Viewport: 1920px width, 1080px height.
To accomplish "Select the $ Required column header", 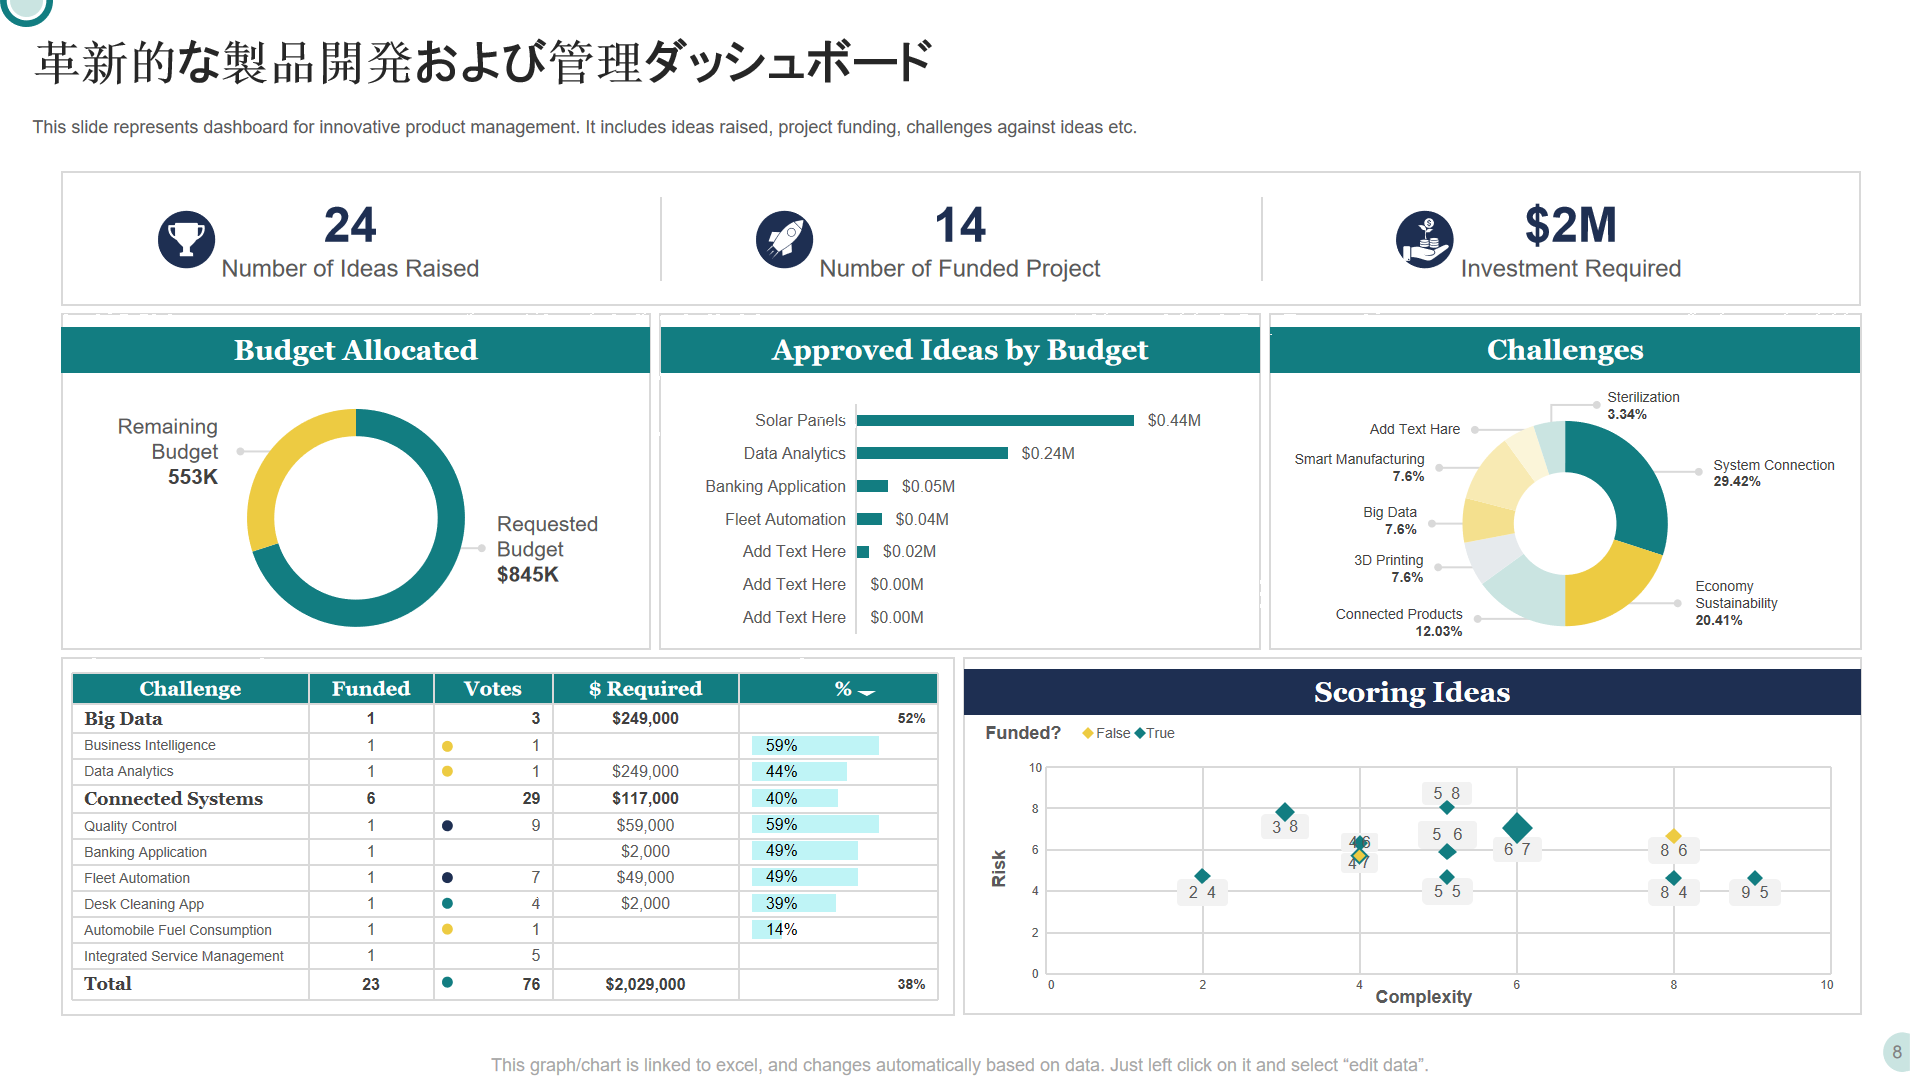I will 646,689.
